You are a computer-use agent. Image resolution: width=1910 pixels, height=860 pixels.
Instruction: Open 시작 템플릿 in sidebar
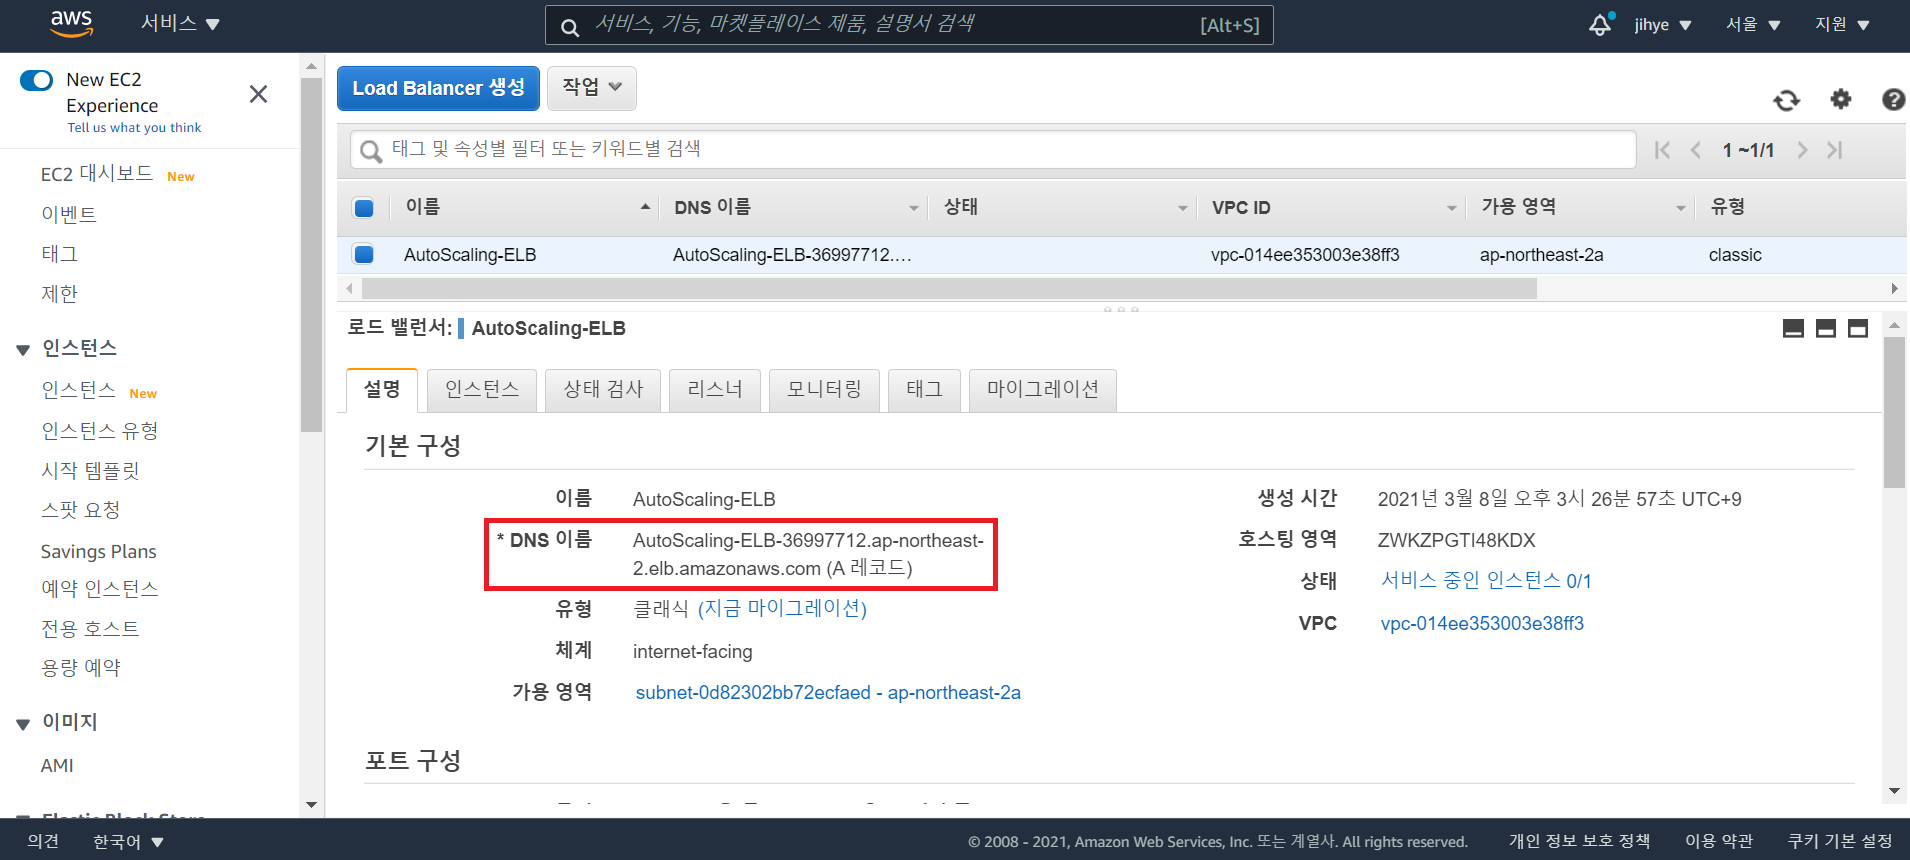[90, 471]
